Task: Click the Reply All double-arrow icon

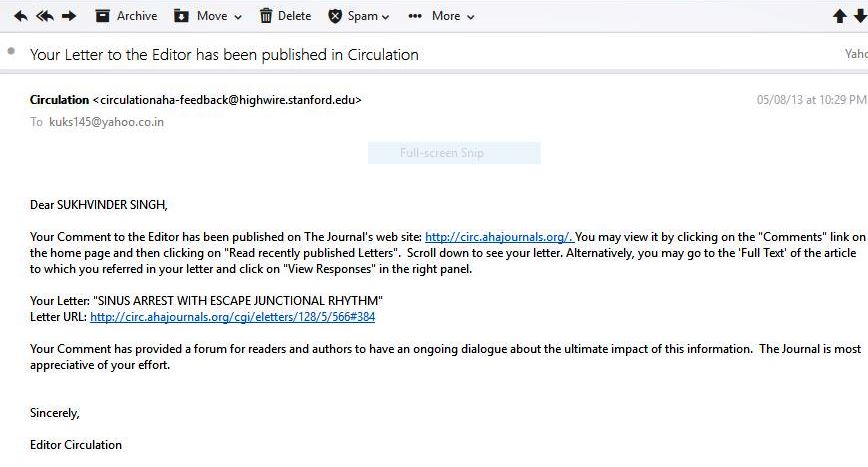Action: click(45, 16)
